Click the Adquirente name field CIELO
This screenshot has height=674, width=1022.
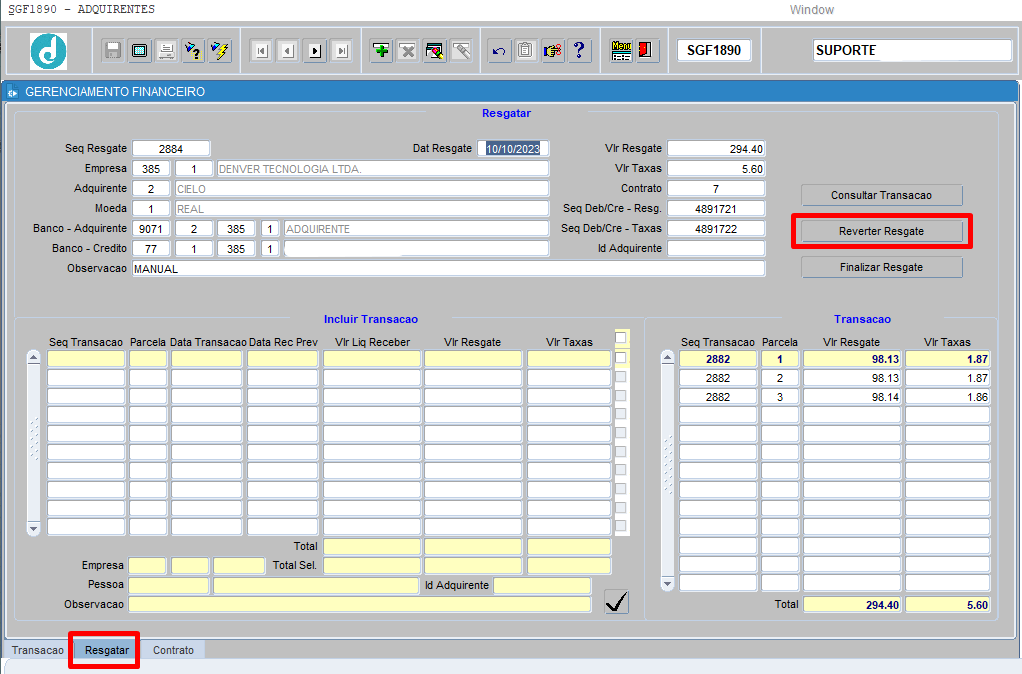point(362,189)
